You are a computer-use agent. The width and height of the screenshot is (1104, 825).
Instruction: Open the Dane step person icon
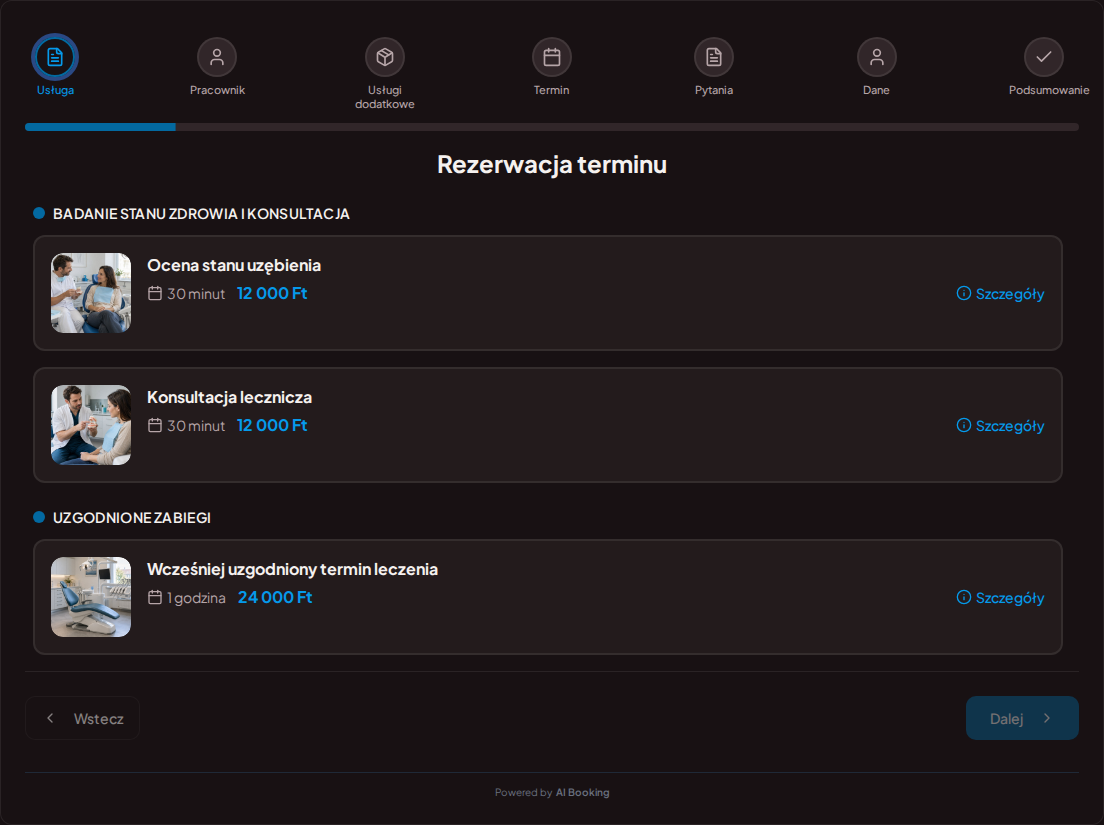tap(877, 57)
